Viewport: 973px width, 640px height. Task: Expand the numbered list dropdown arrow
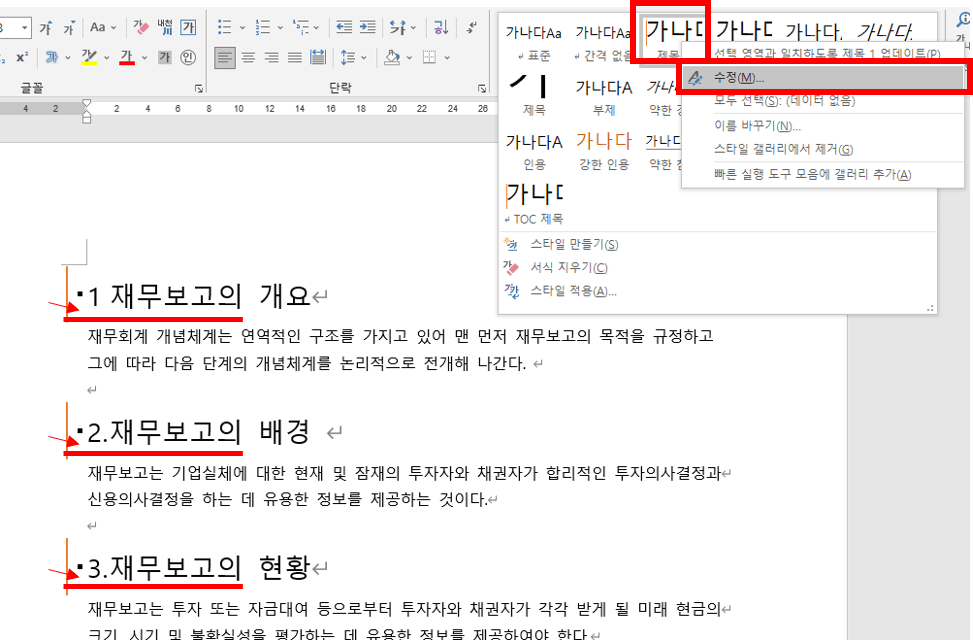tap(280, 27)
